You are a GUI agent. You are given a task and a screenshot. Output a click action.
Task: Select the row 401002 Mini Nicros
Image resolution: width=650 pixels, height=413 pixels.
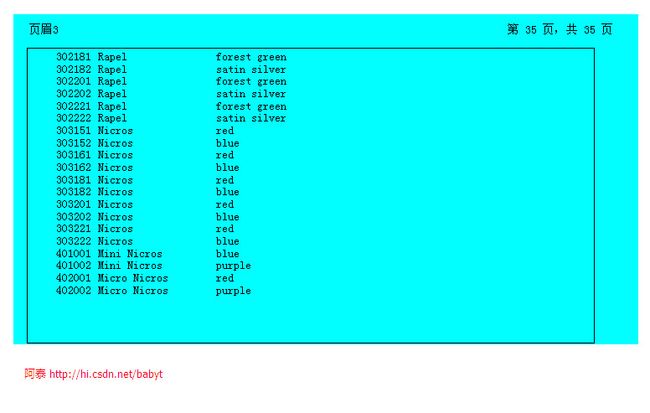153,266
